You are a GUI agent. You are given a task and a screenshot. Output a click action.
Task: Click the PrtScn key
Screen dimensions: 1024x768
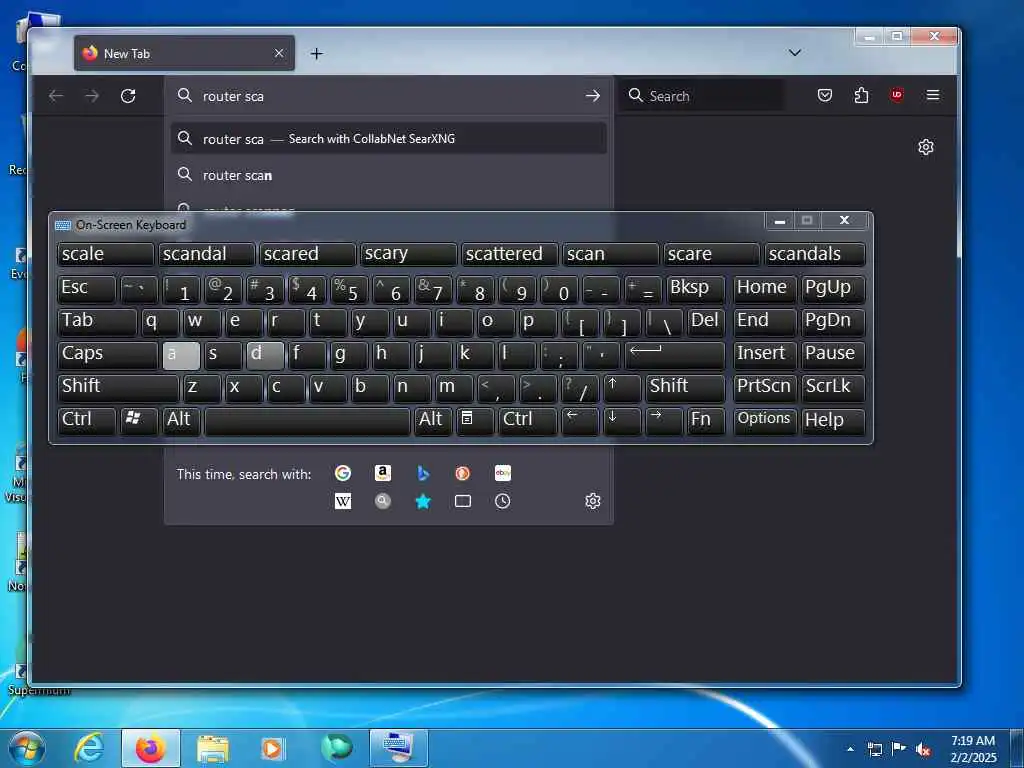[764, 387]
